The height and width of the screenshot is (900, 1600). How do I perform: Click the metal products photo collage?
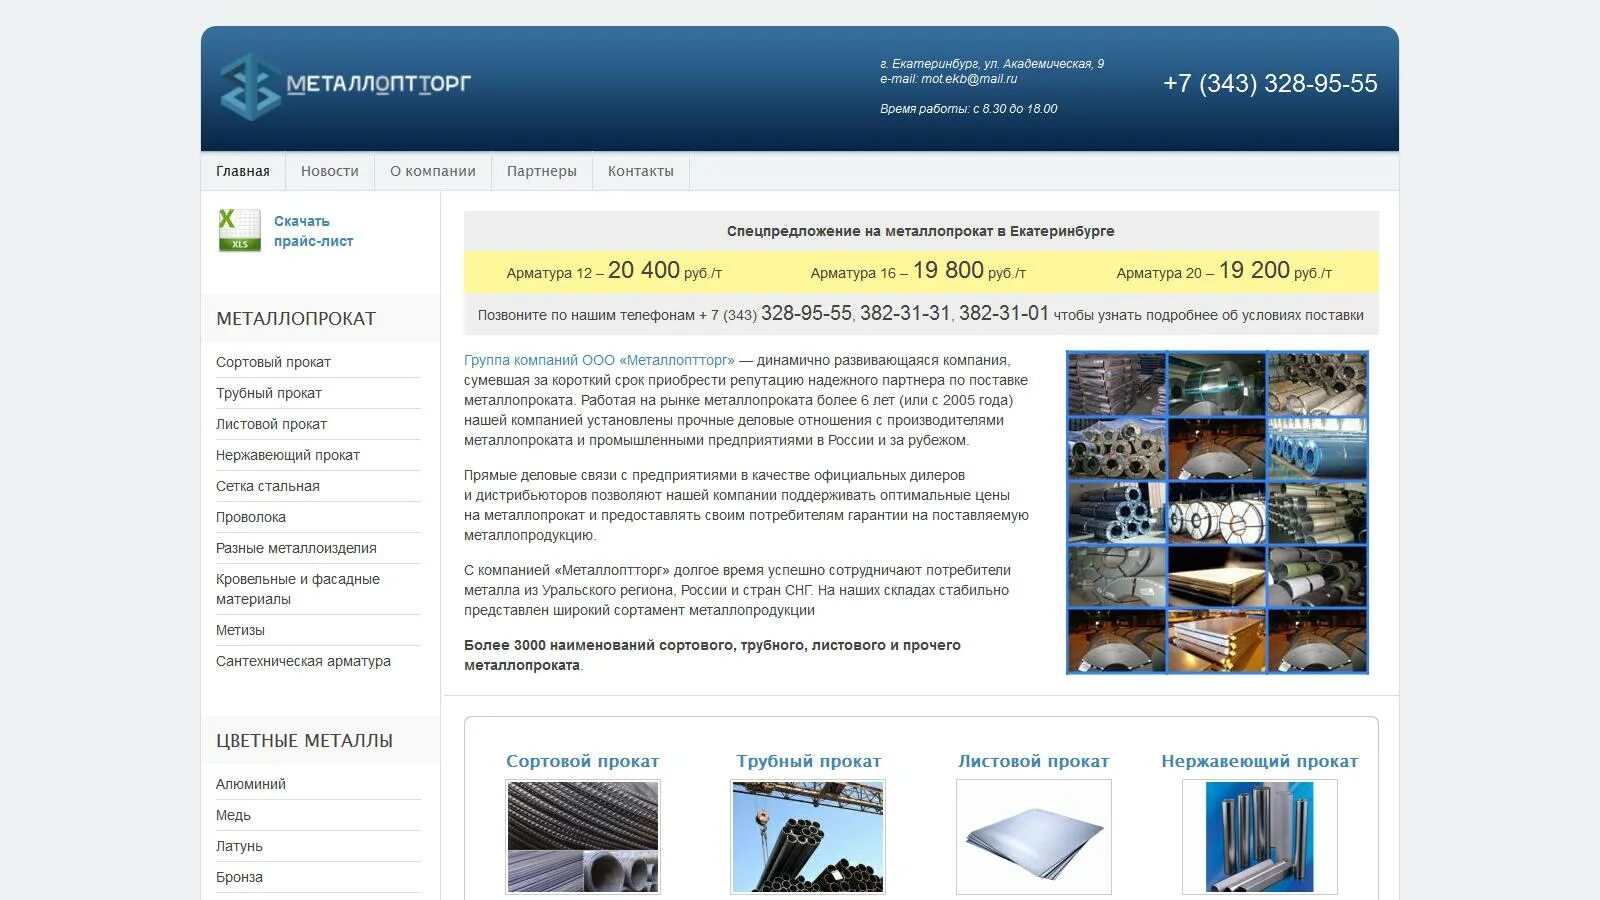[x=1217, y=512]
